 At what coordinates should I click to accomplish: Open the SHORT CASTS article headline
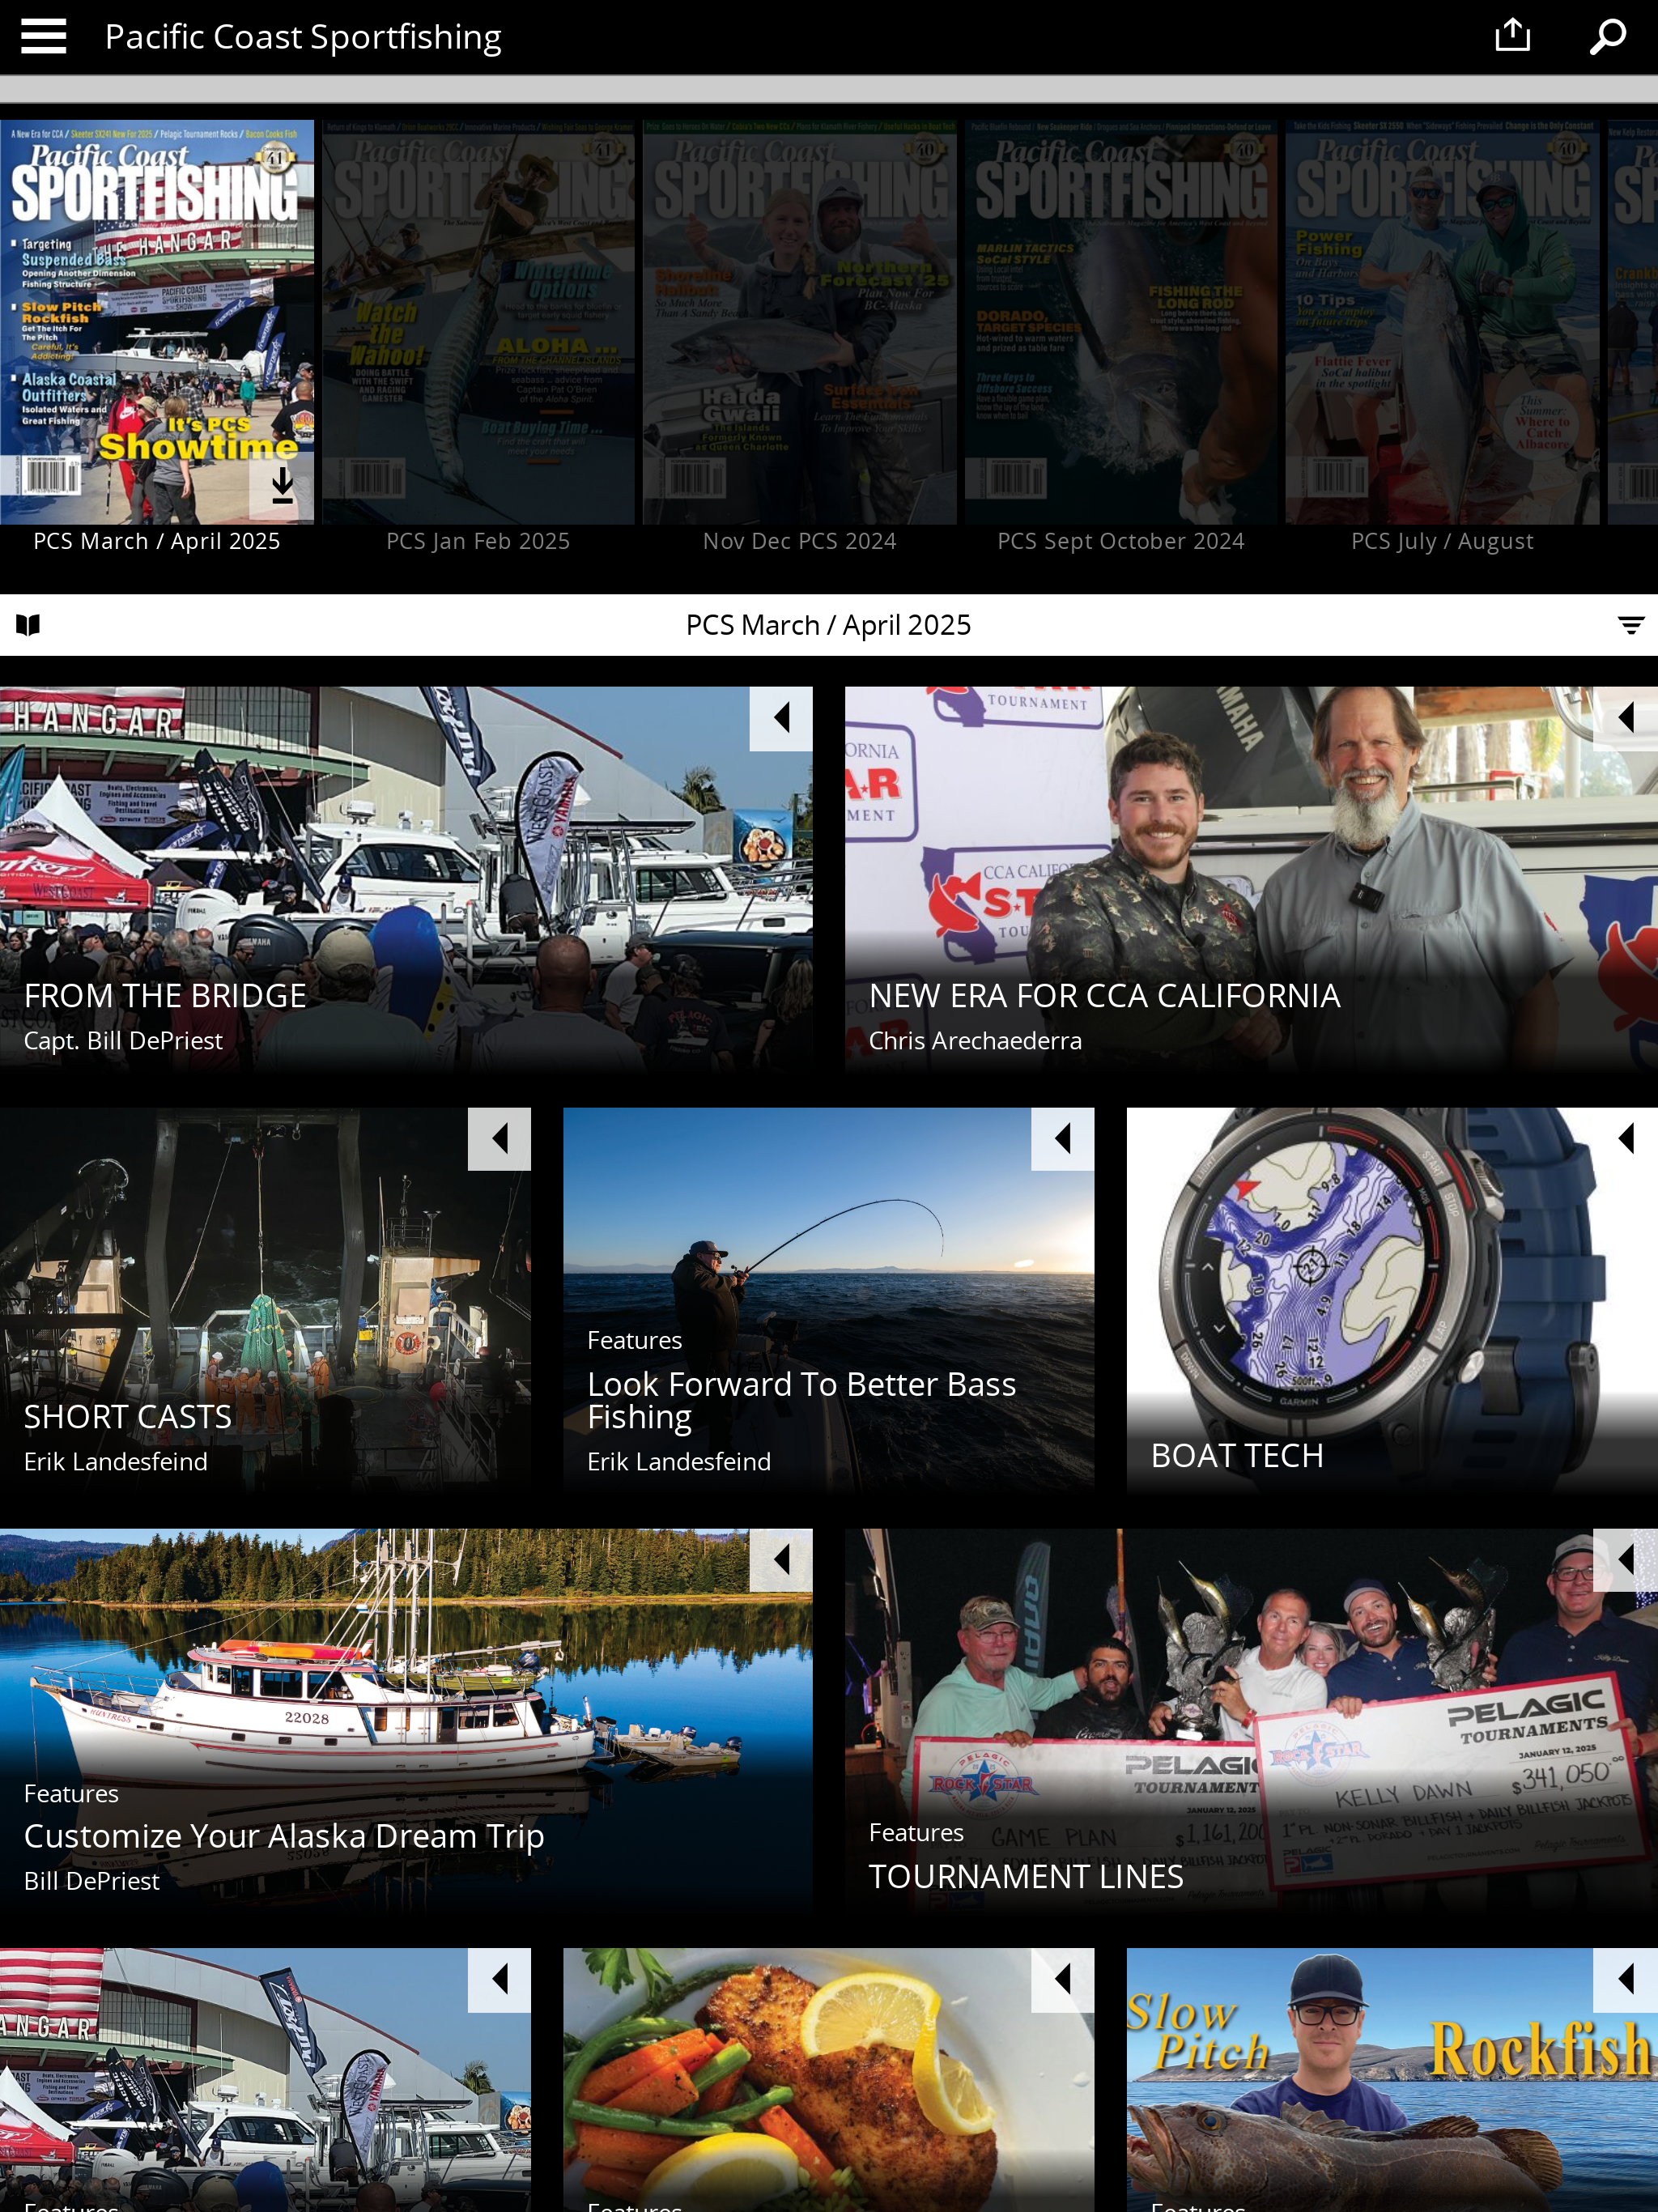click(x=128, y=1417)
